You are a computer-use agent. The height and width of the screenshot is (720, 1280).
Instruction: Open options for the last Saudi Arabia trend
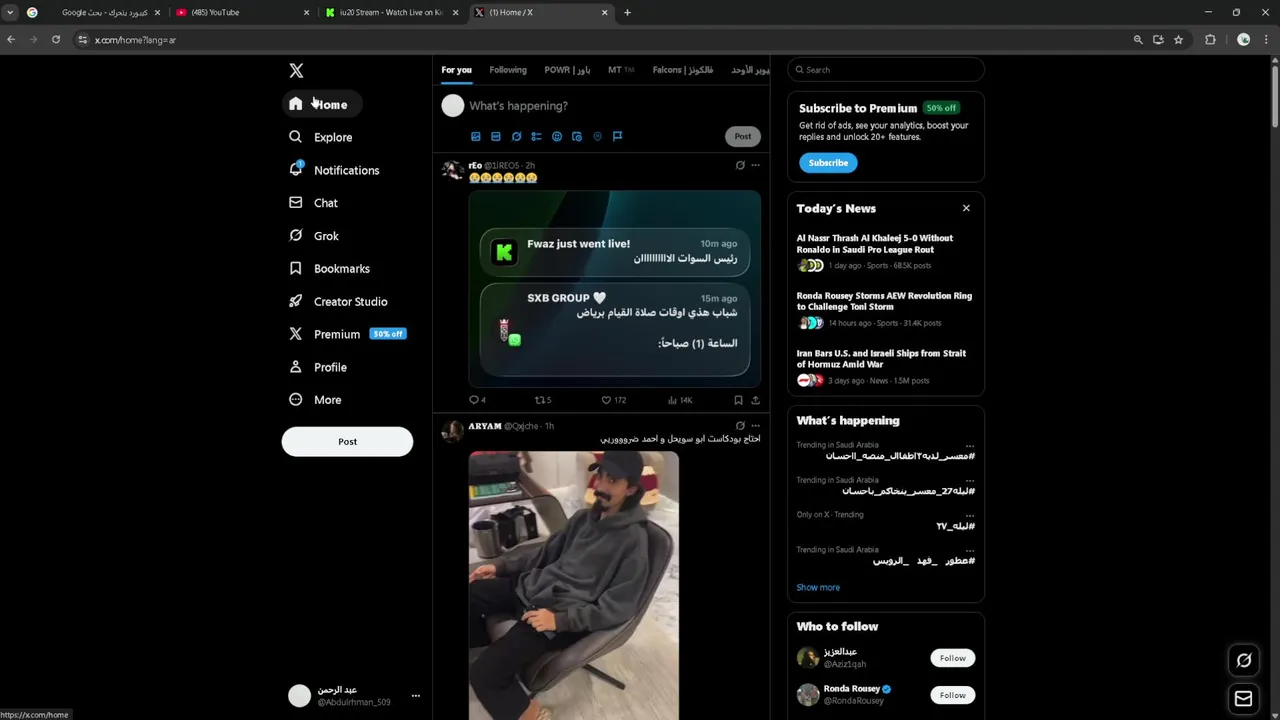coord(969,550)
